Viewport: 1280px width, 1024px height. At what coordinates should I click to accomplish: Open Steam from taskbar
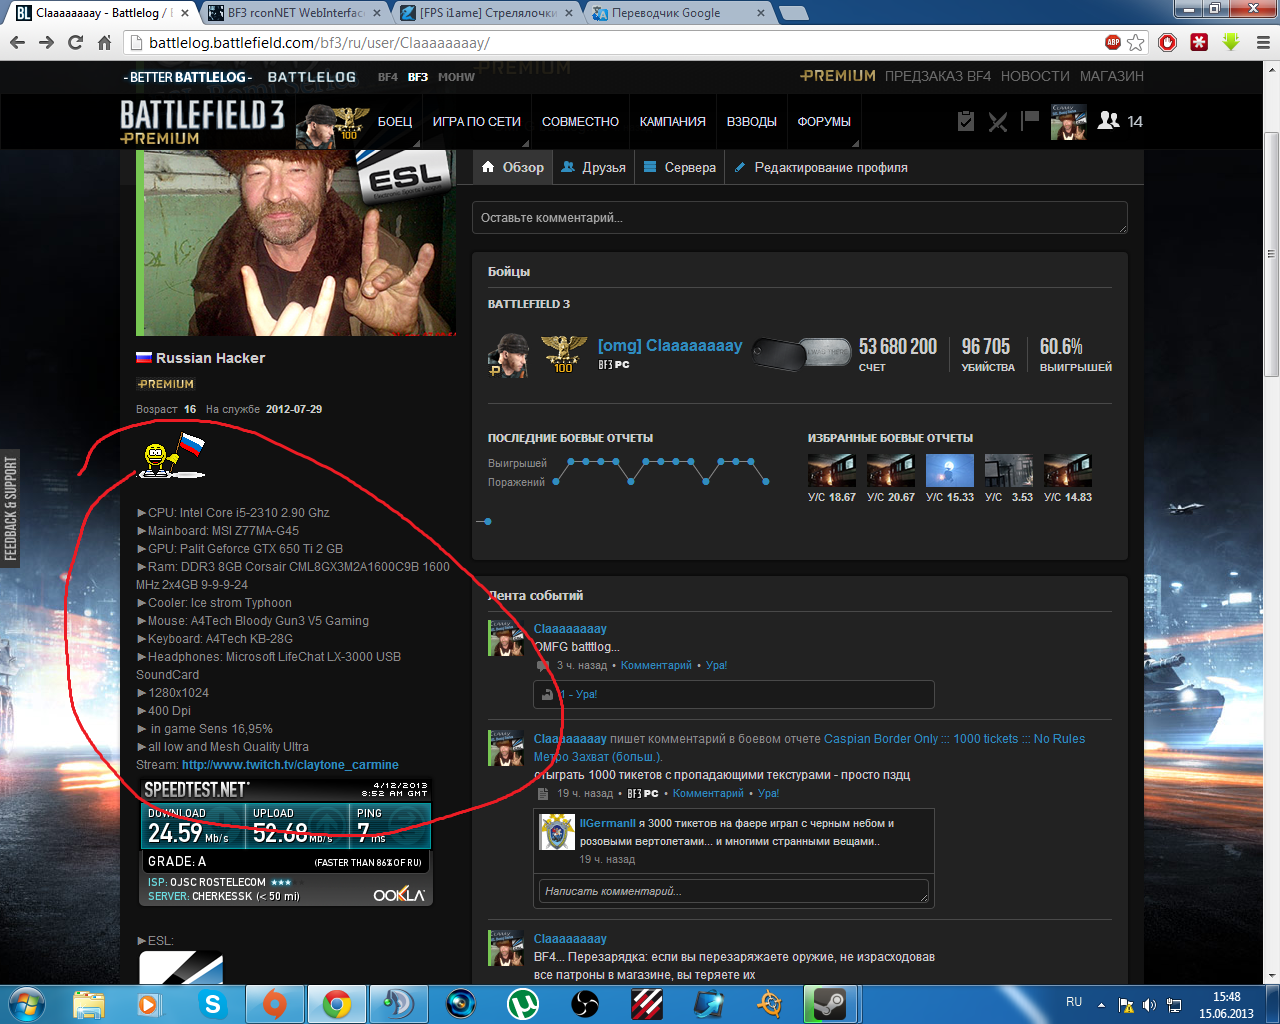coord(831,1004)
